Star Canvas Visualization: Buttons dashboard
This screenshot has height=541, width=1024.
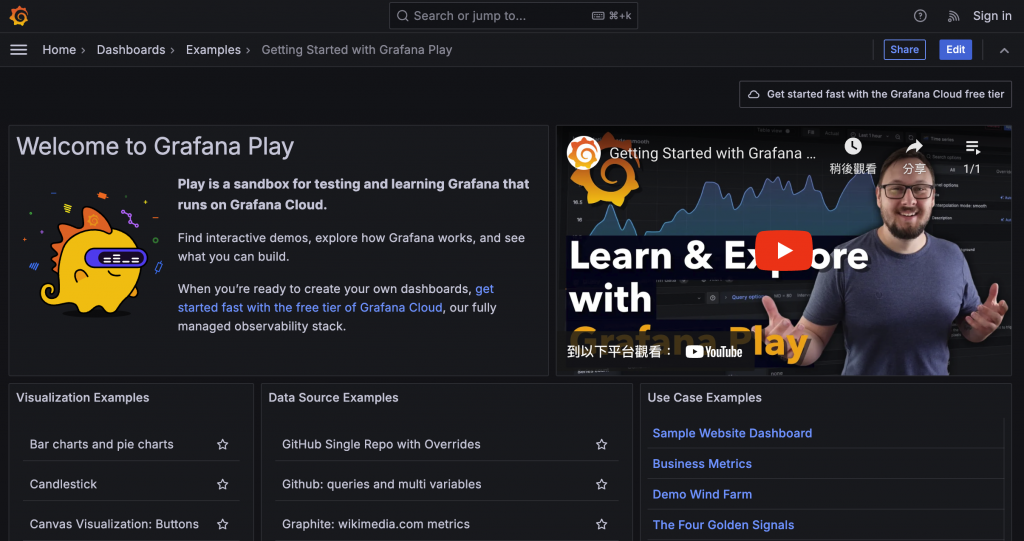(x=223, y=524)
